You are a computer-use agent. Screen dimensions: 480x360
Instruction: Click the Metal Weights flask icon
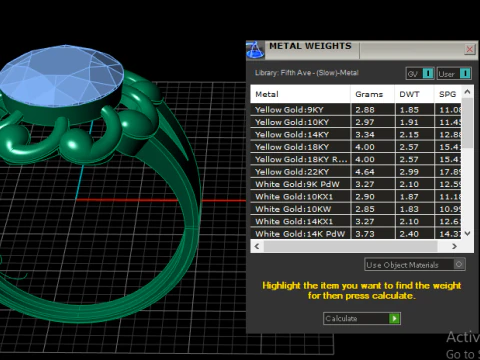click(255, 50)
